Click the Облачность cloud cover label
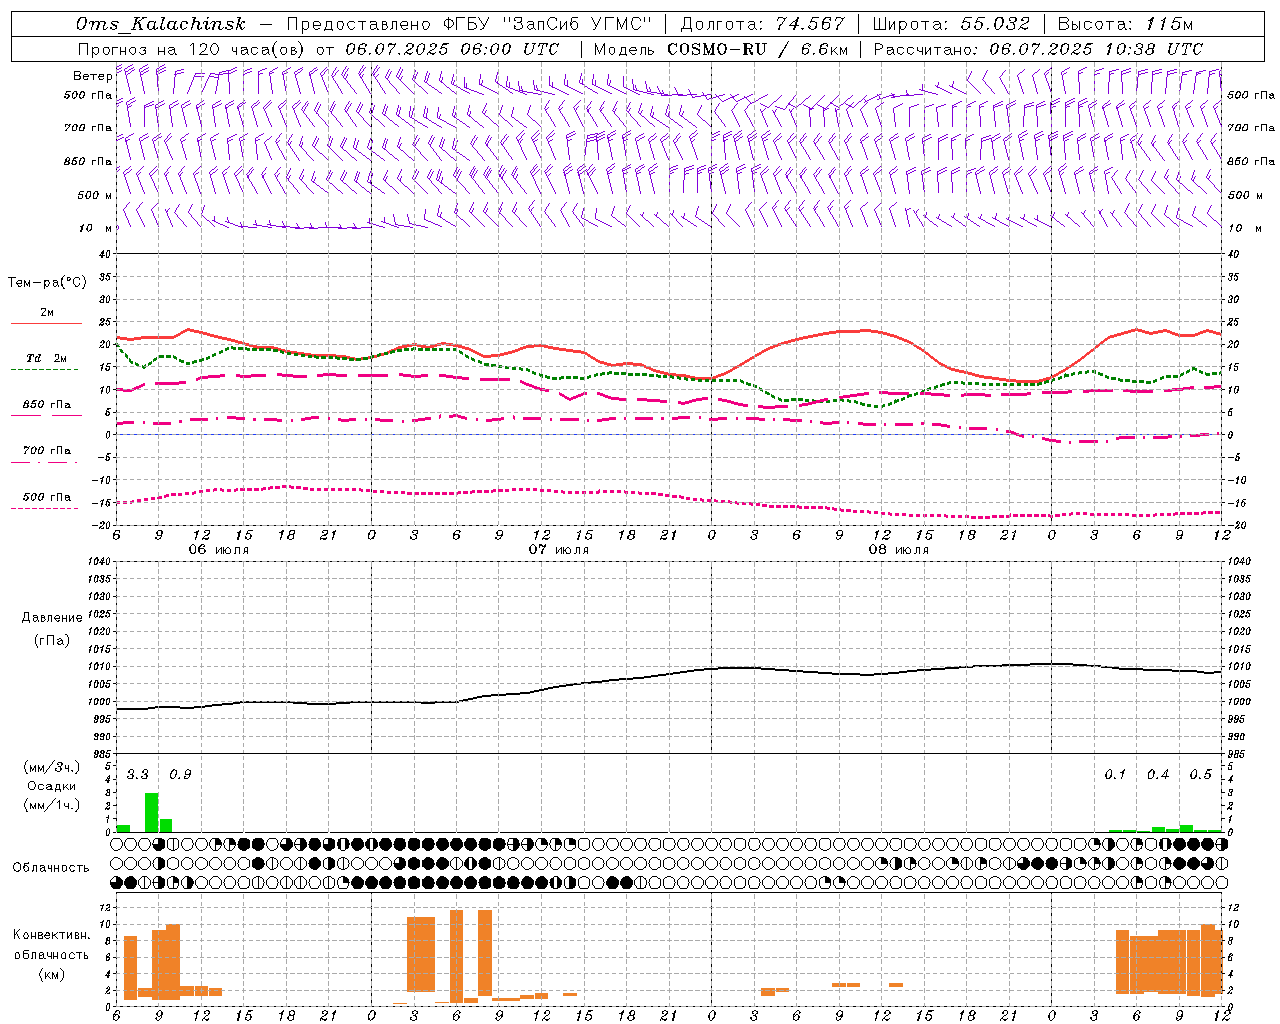 click(51, 867)
